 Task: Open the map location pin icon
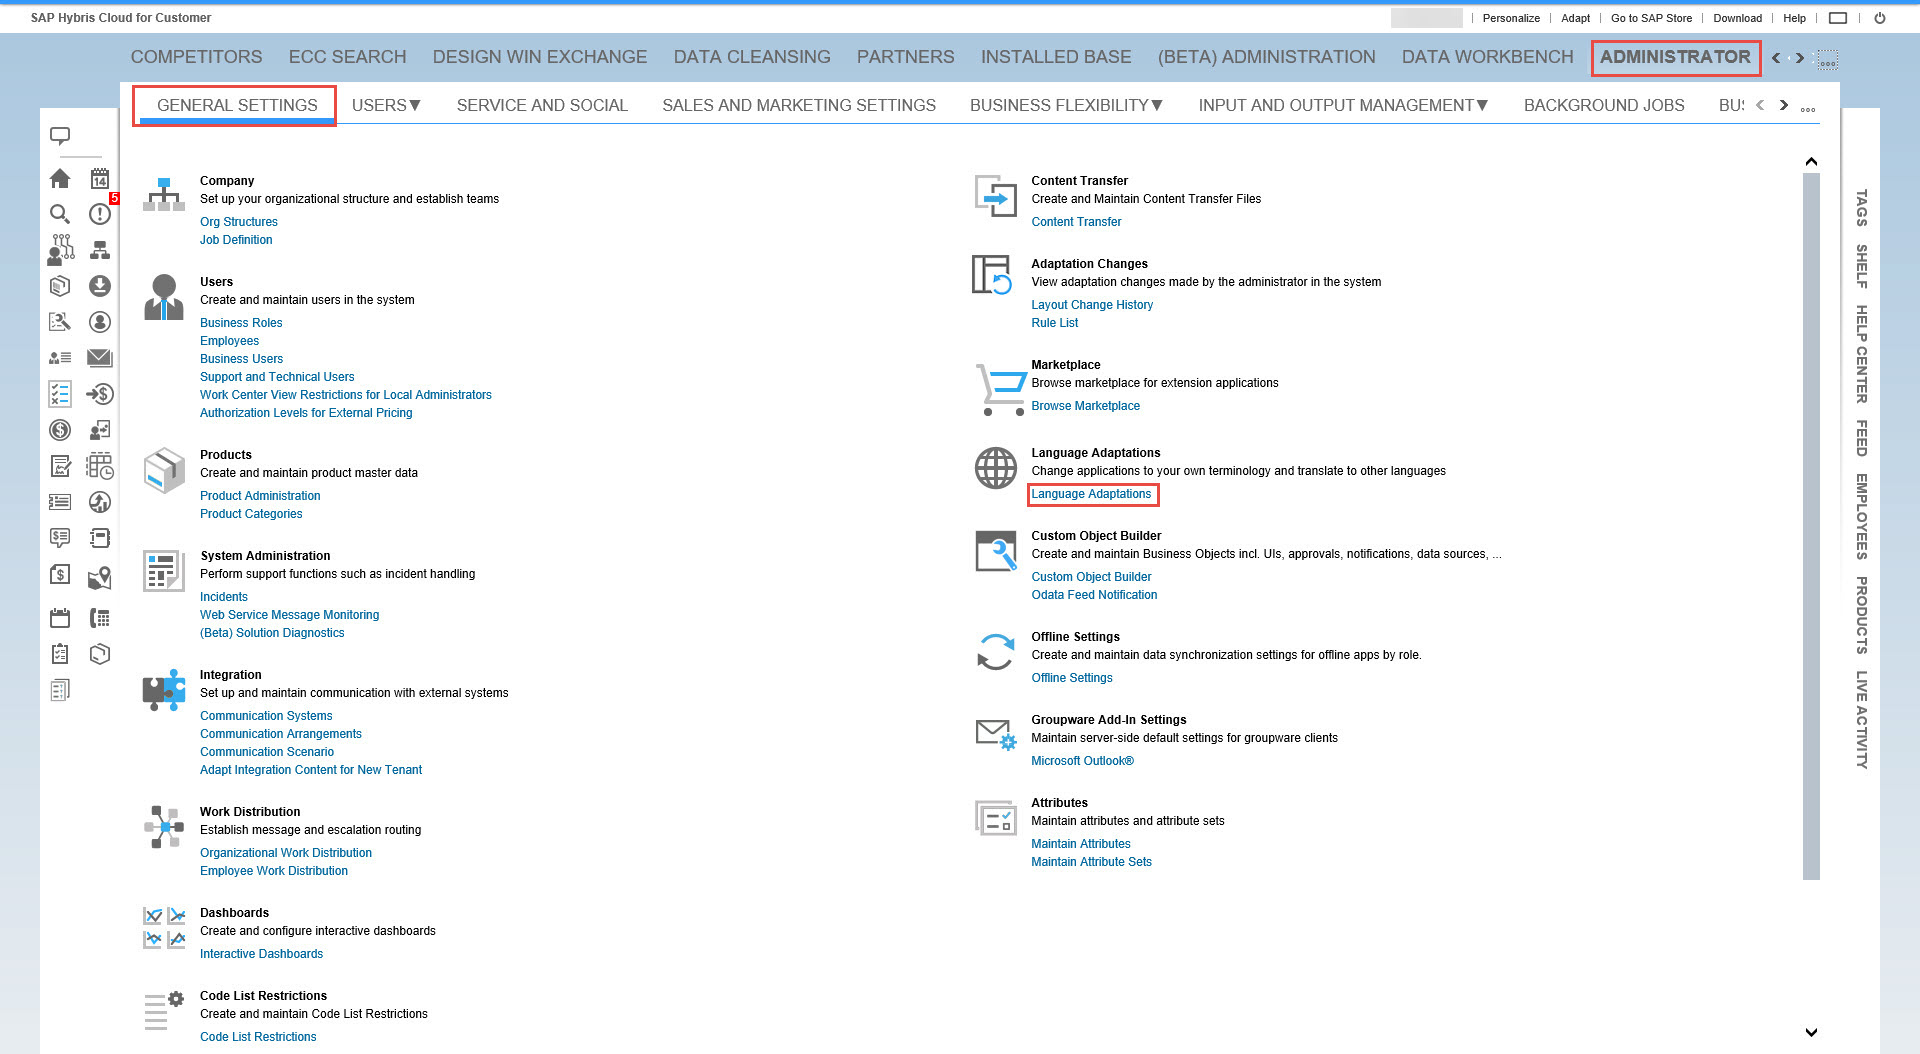click(100, 578)
